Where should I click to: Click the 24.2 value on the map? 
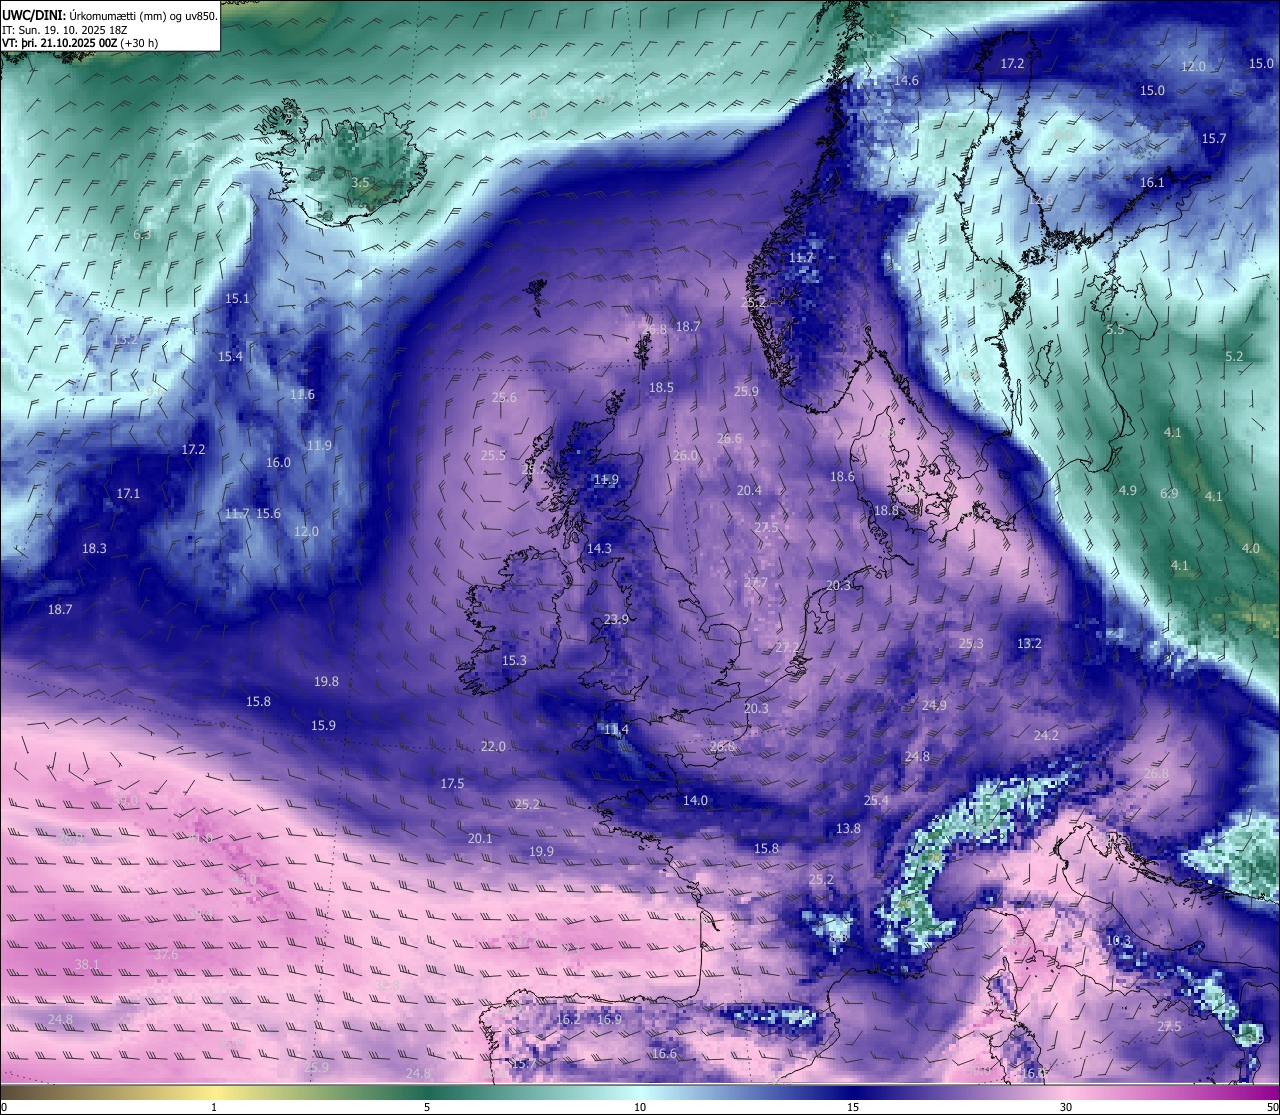1046,735
